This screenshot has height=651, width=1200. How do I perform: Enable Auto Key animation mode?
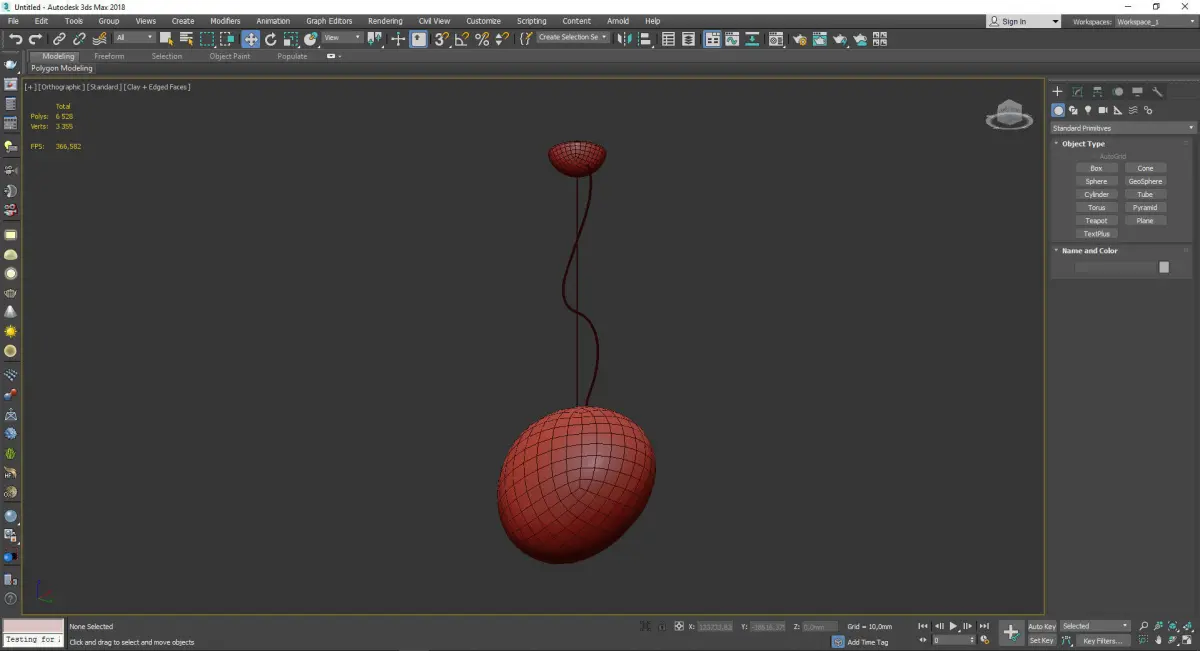click(x=1041, y=626)
